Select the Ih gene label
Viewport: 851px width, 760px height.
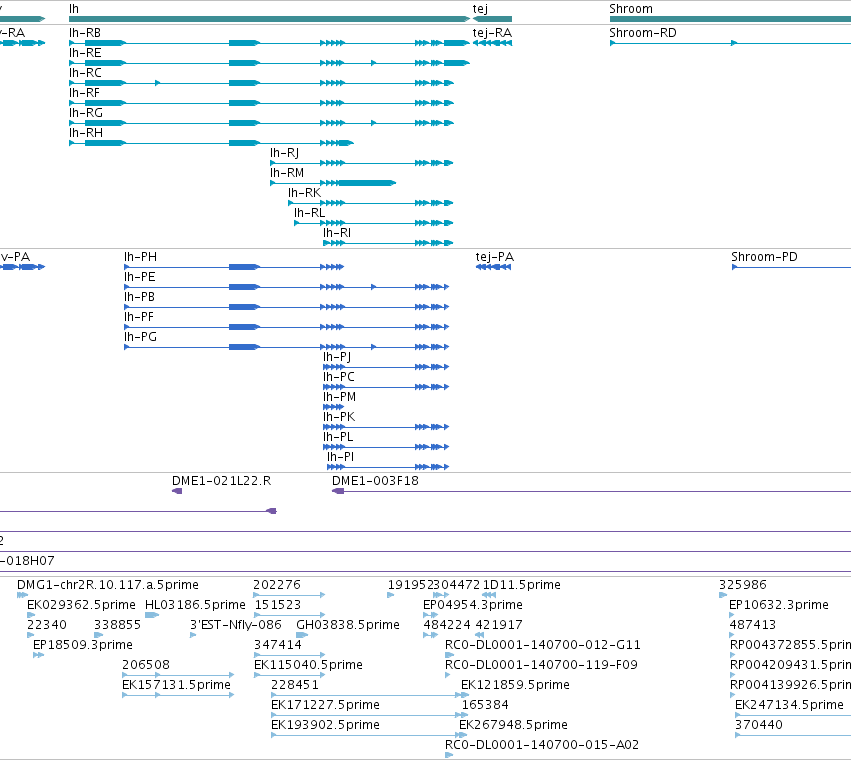pyautogui.click(x=74, y=9)
